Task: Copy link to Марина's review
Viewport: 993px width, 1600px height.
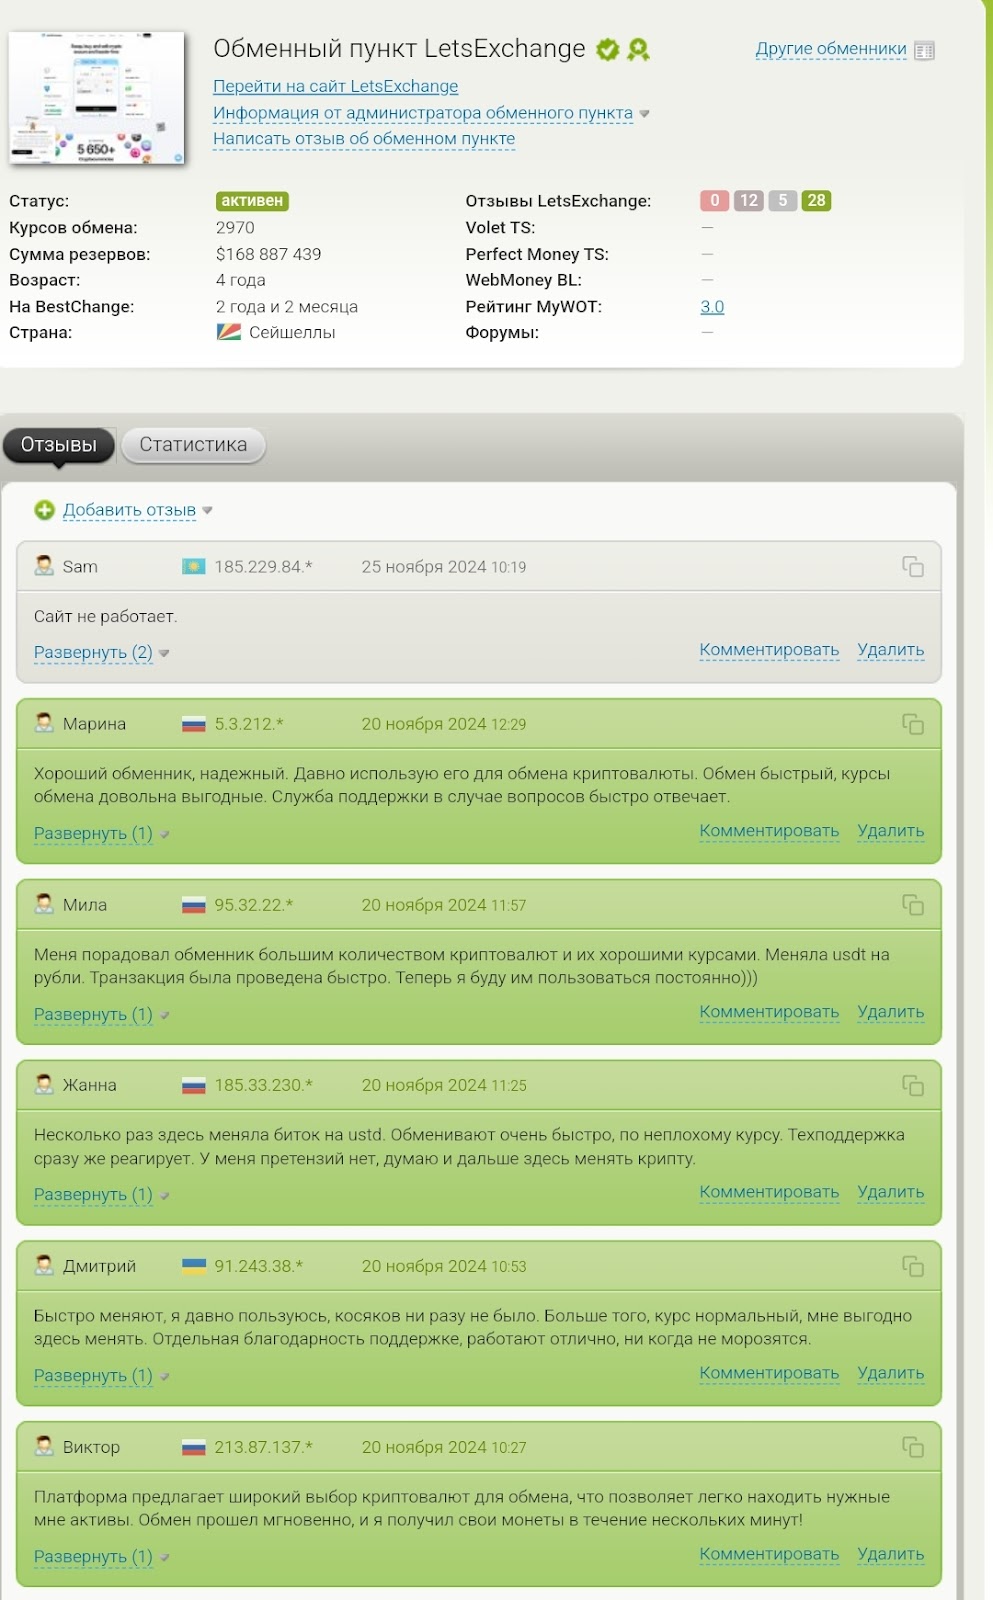Action: tap(912, 724)
